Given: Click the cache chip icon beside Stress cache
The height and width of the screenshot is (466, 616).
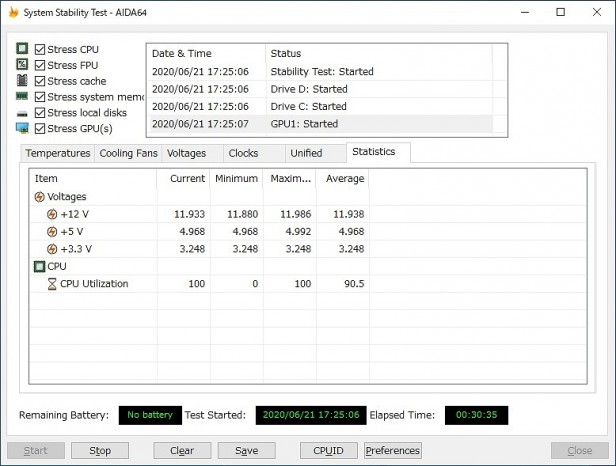Looking at the screenshot, I should point(22,81).
